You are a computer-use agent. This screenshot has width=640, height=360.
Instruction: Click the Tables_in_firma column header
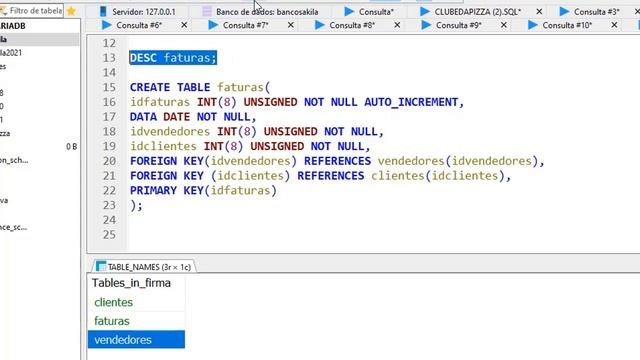(136, 283)
